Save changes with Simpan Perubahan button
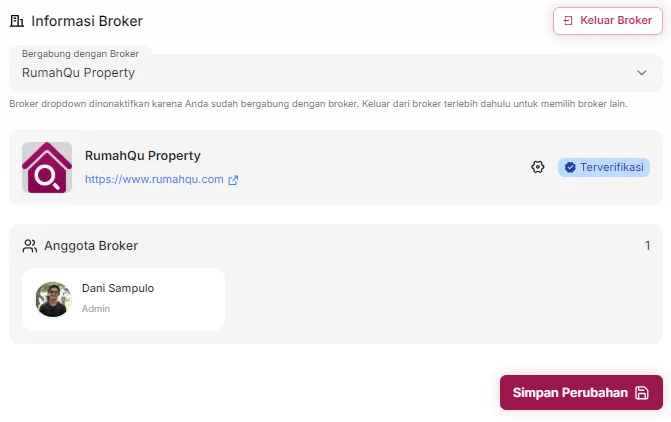The image size is (671, 422). [570, 393]
